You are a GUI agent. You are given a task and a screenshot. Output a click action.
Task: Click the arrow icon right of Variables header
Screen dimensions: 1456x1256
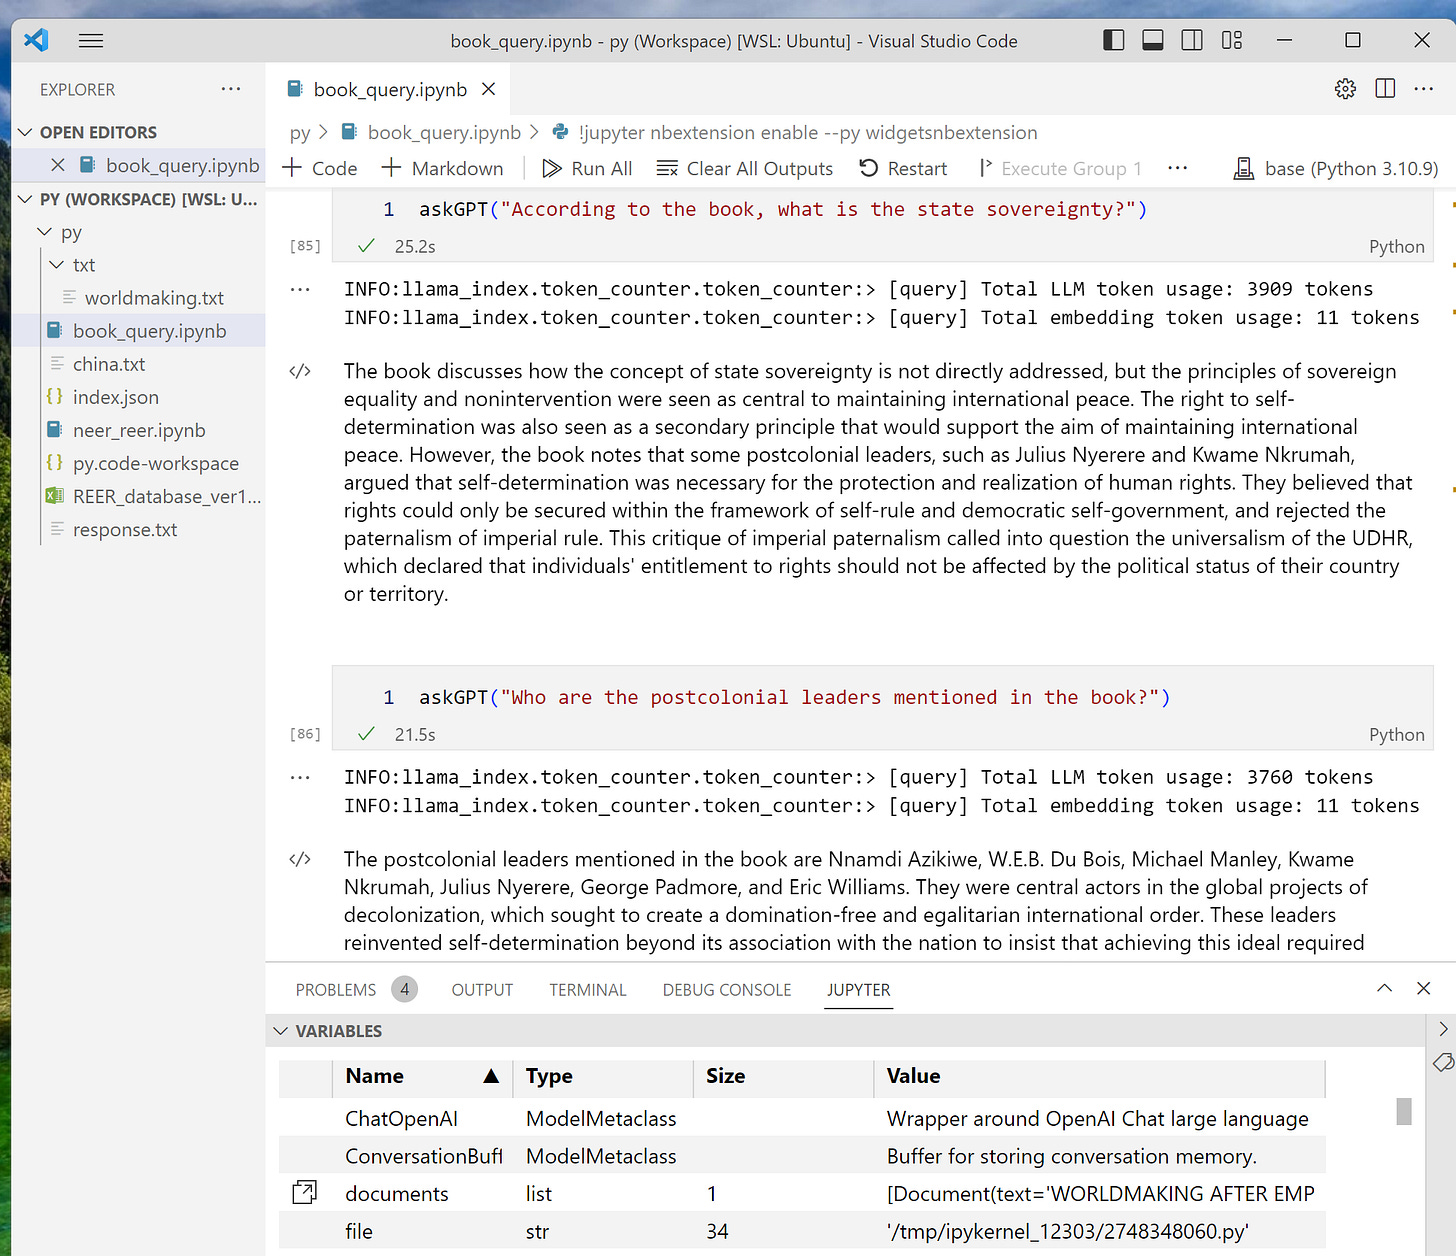pos(1443,1029)
